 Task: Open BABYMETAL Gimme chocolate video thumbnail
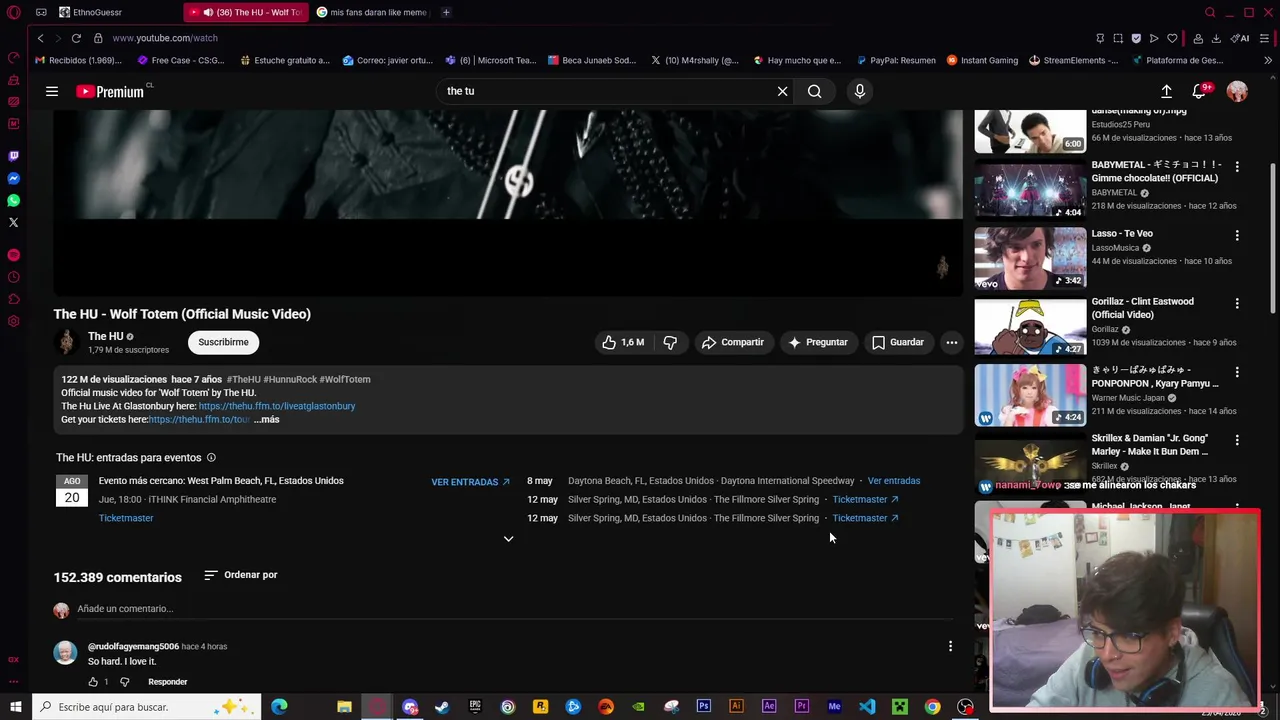[1030, 190]
